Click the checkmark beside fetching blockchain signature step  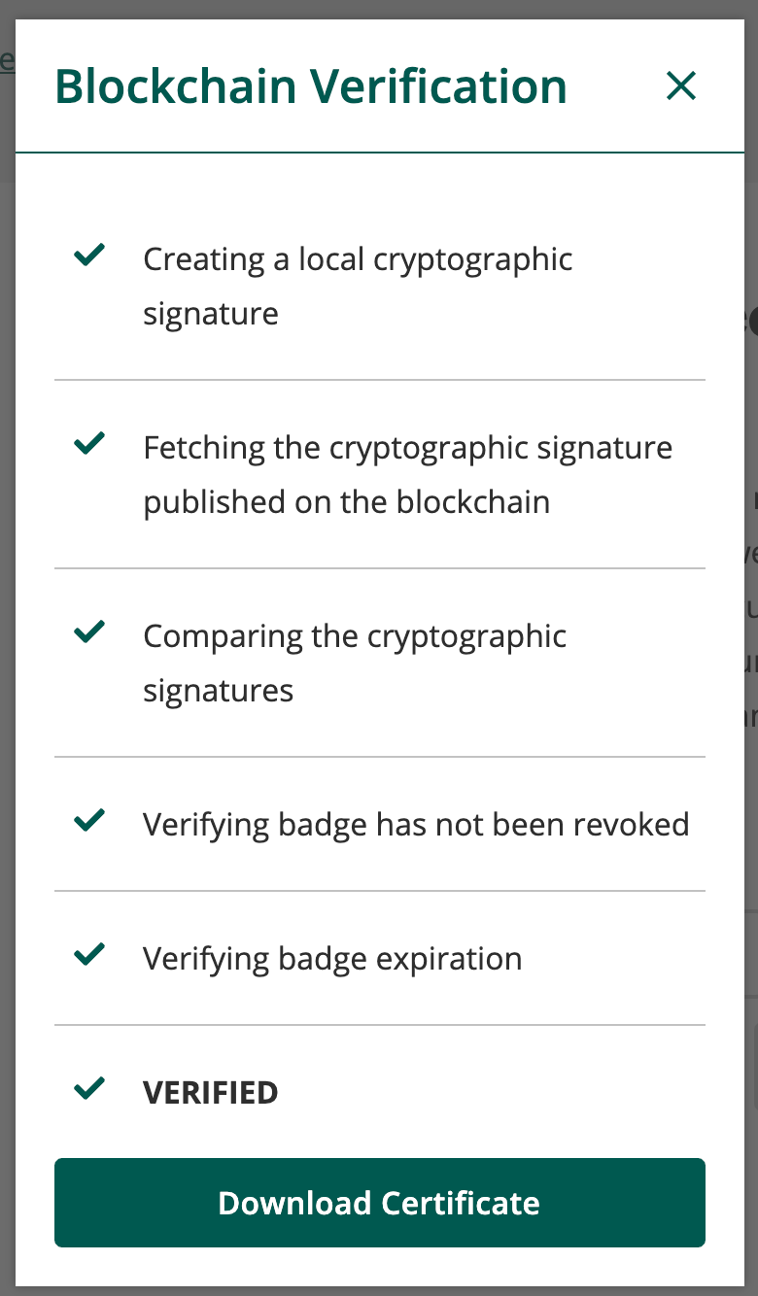88,445
